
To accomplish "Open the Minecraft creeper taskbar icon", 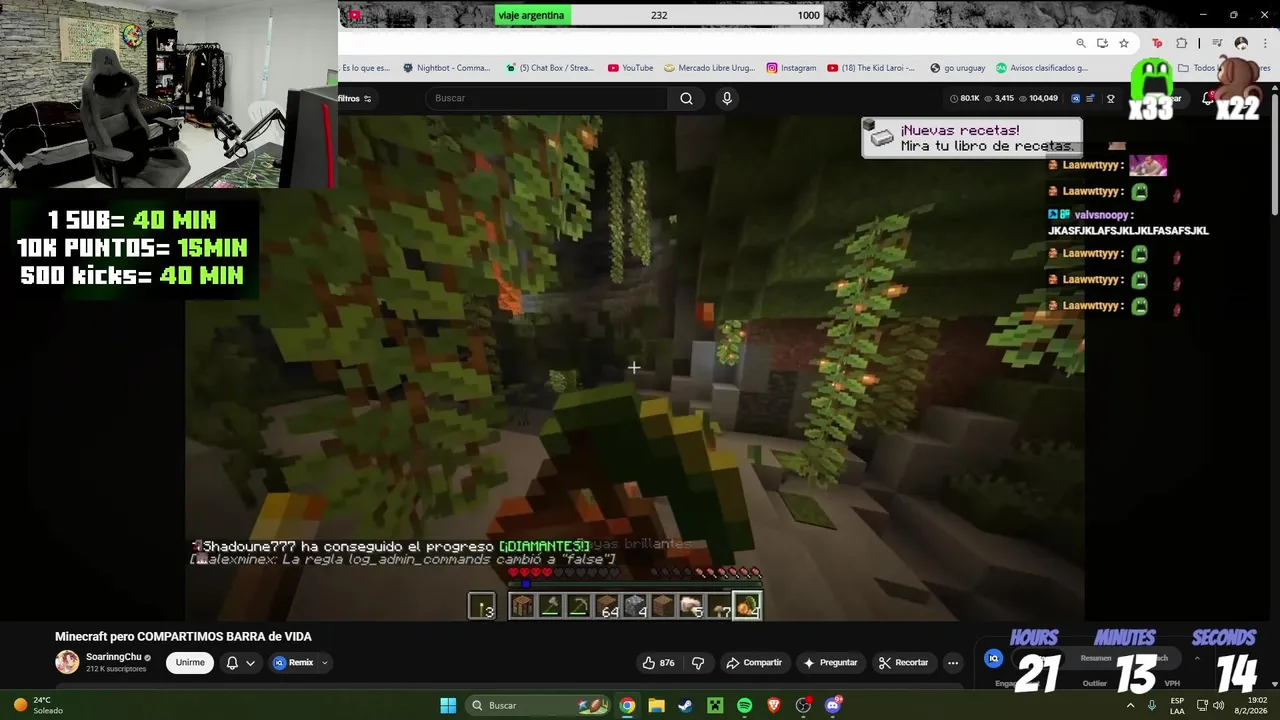I will click(x=715, y=705).
